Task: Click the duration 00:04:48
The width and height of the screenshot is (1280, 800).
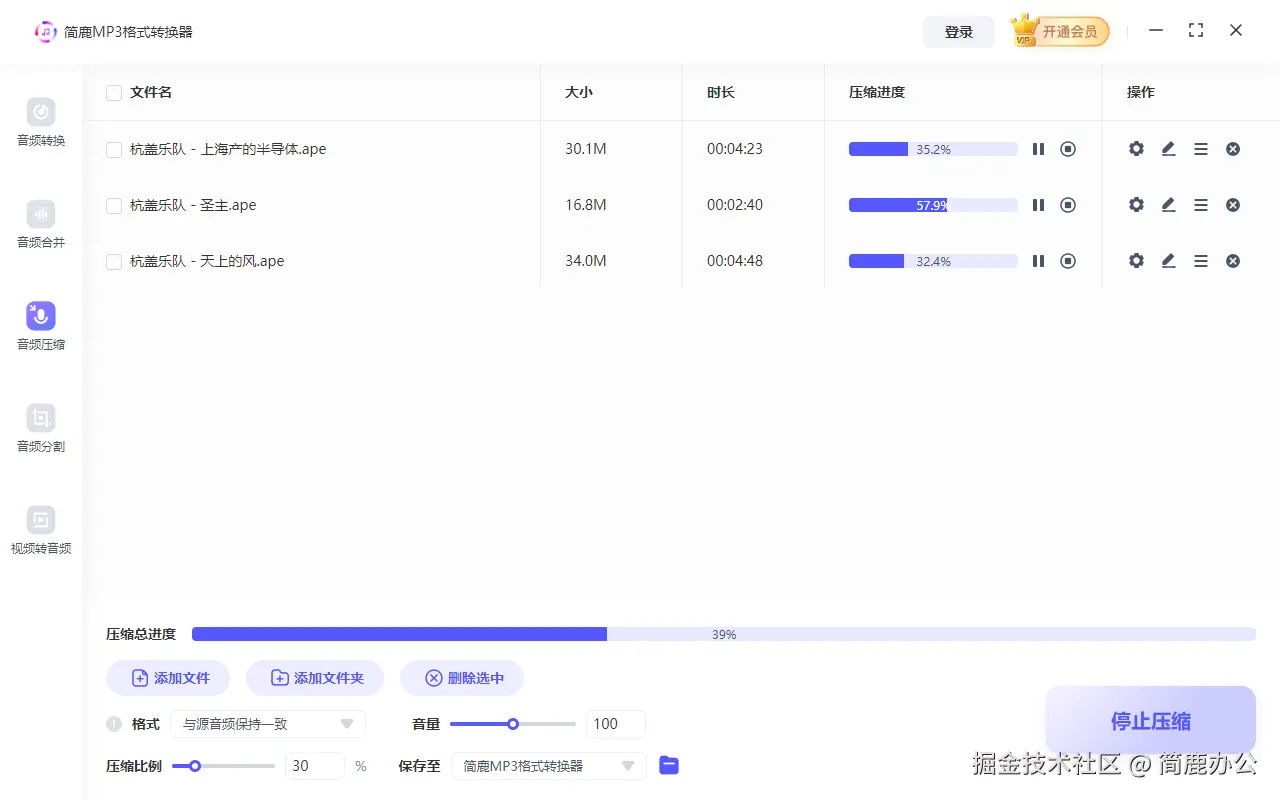Action: [735, 261]
